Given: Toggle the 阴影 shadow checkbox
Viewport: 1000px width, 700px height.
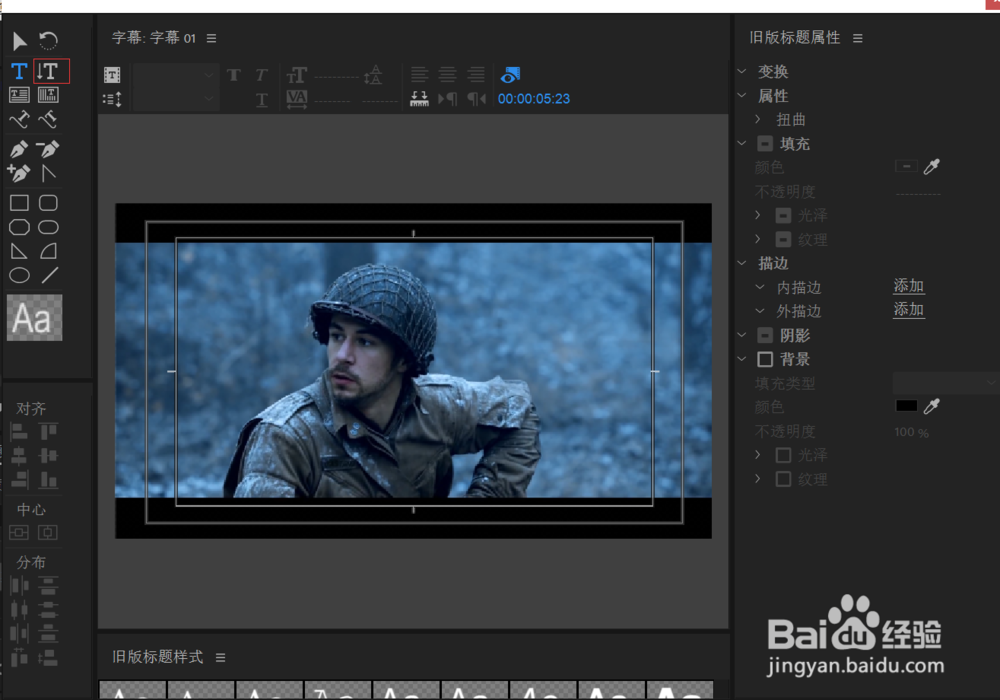Looking at the screenshot, I should click(x=765, y=335).
